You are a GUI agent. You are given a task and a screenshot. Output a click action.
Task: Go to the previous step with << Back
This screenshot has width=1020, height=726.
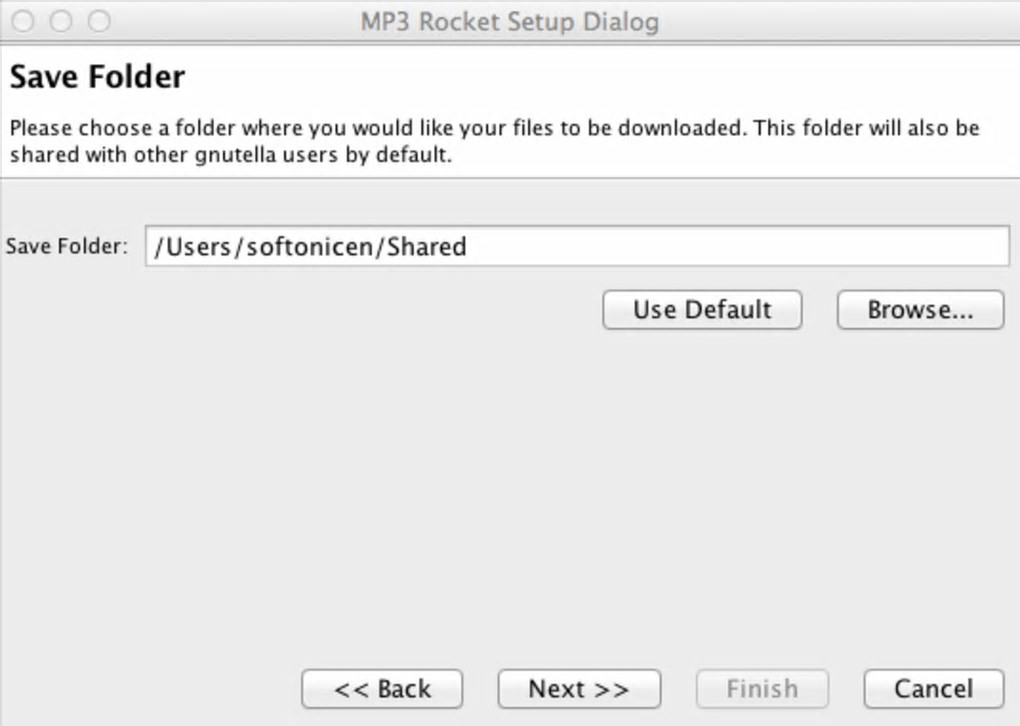click(x=382, y=689)
